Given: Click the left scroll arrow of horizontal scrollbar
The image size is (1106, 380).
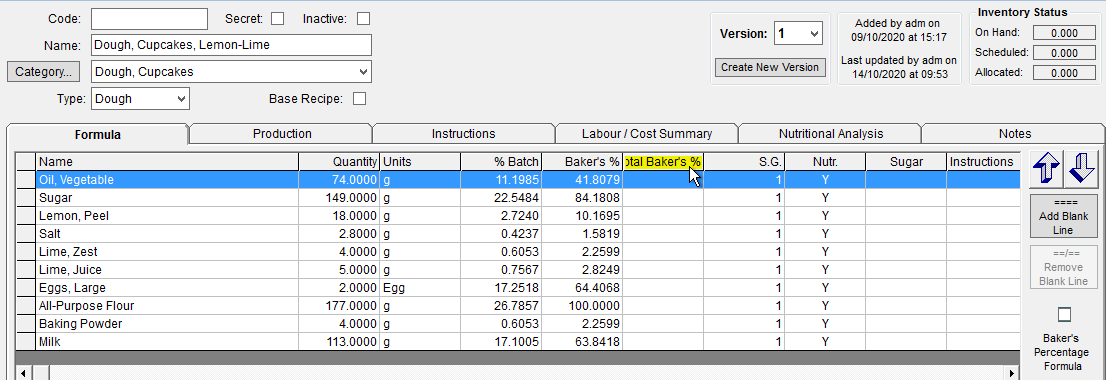Looking at the screenshot, I should tap(22, 372).
